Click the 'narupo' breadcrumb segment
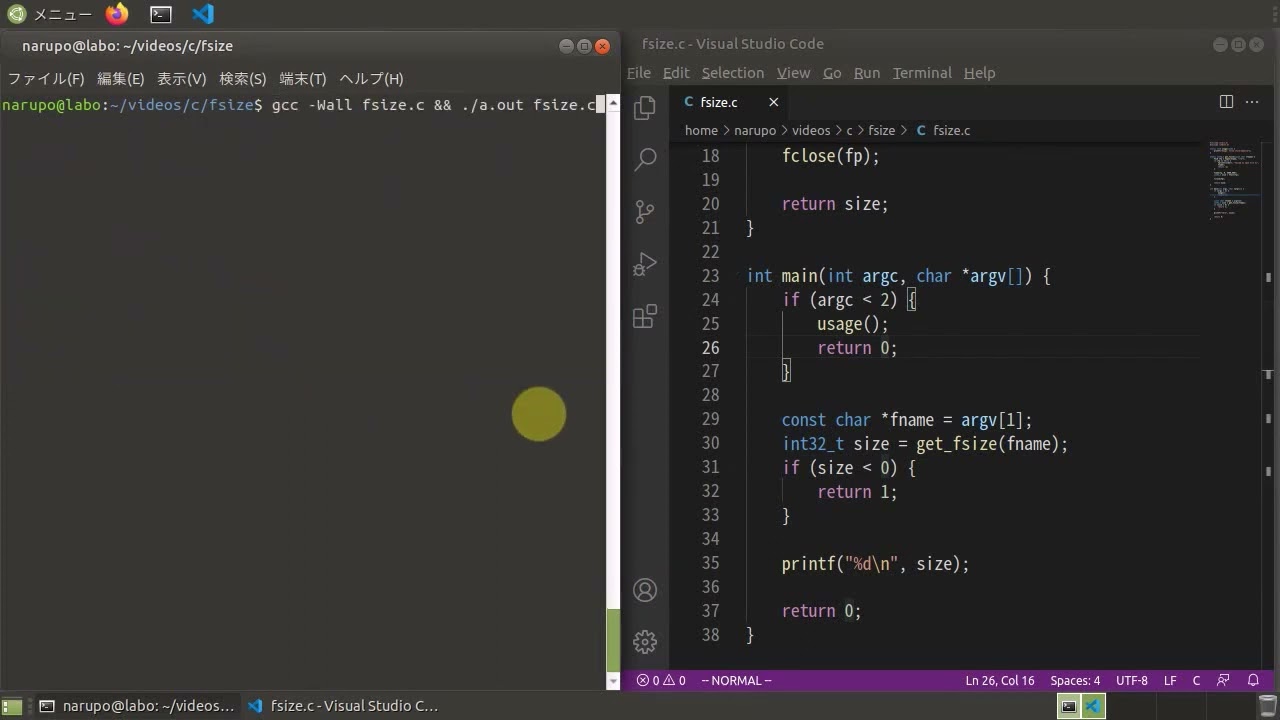 click(755, 131)
